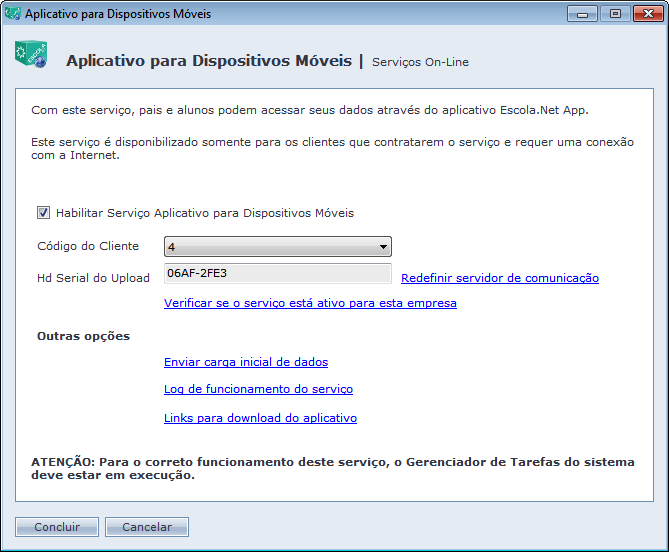Open the Código do Cliente combo box
Screen dimensions: 669x552
coord(277,247)
